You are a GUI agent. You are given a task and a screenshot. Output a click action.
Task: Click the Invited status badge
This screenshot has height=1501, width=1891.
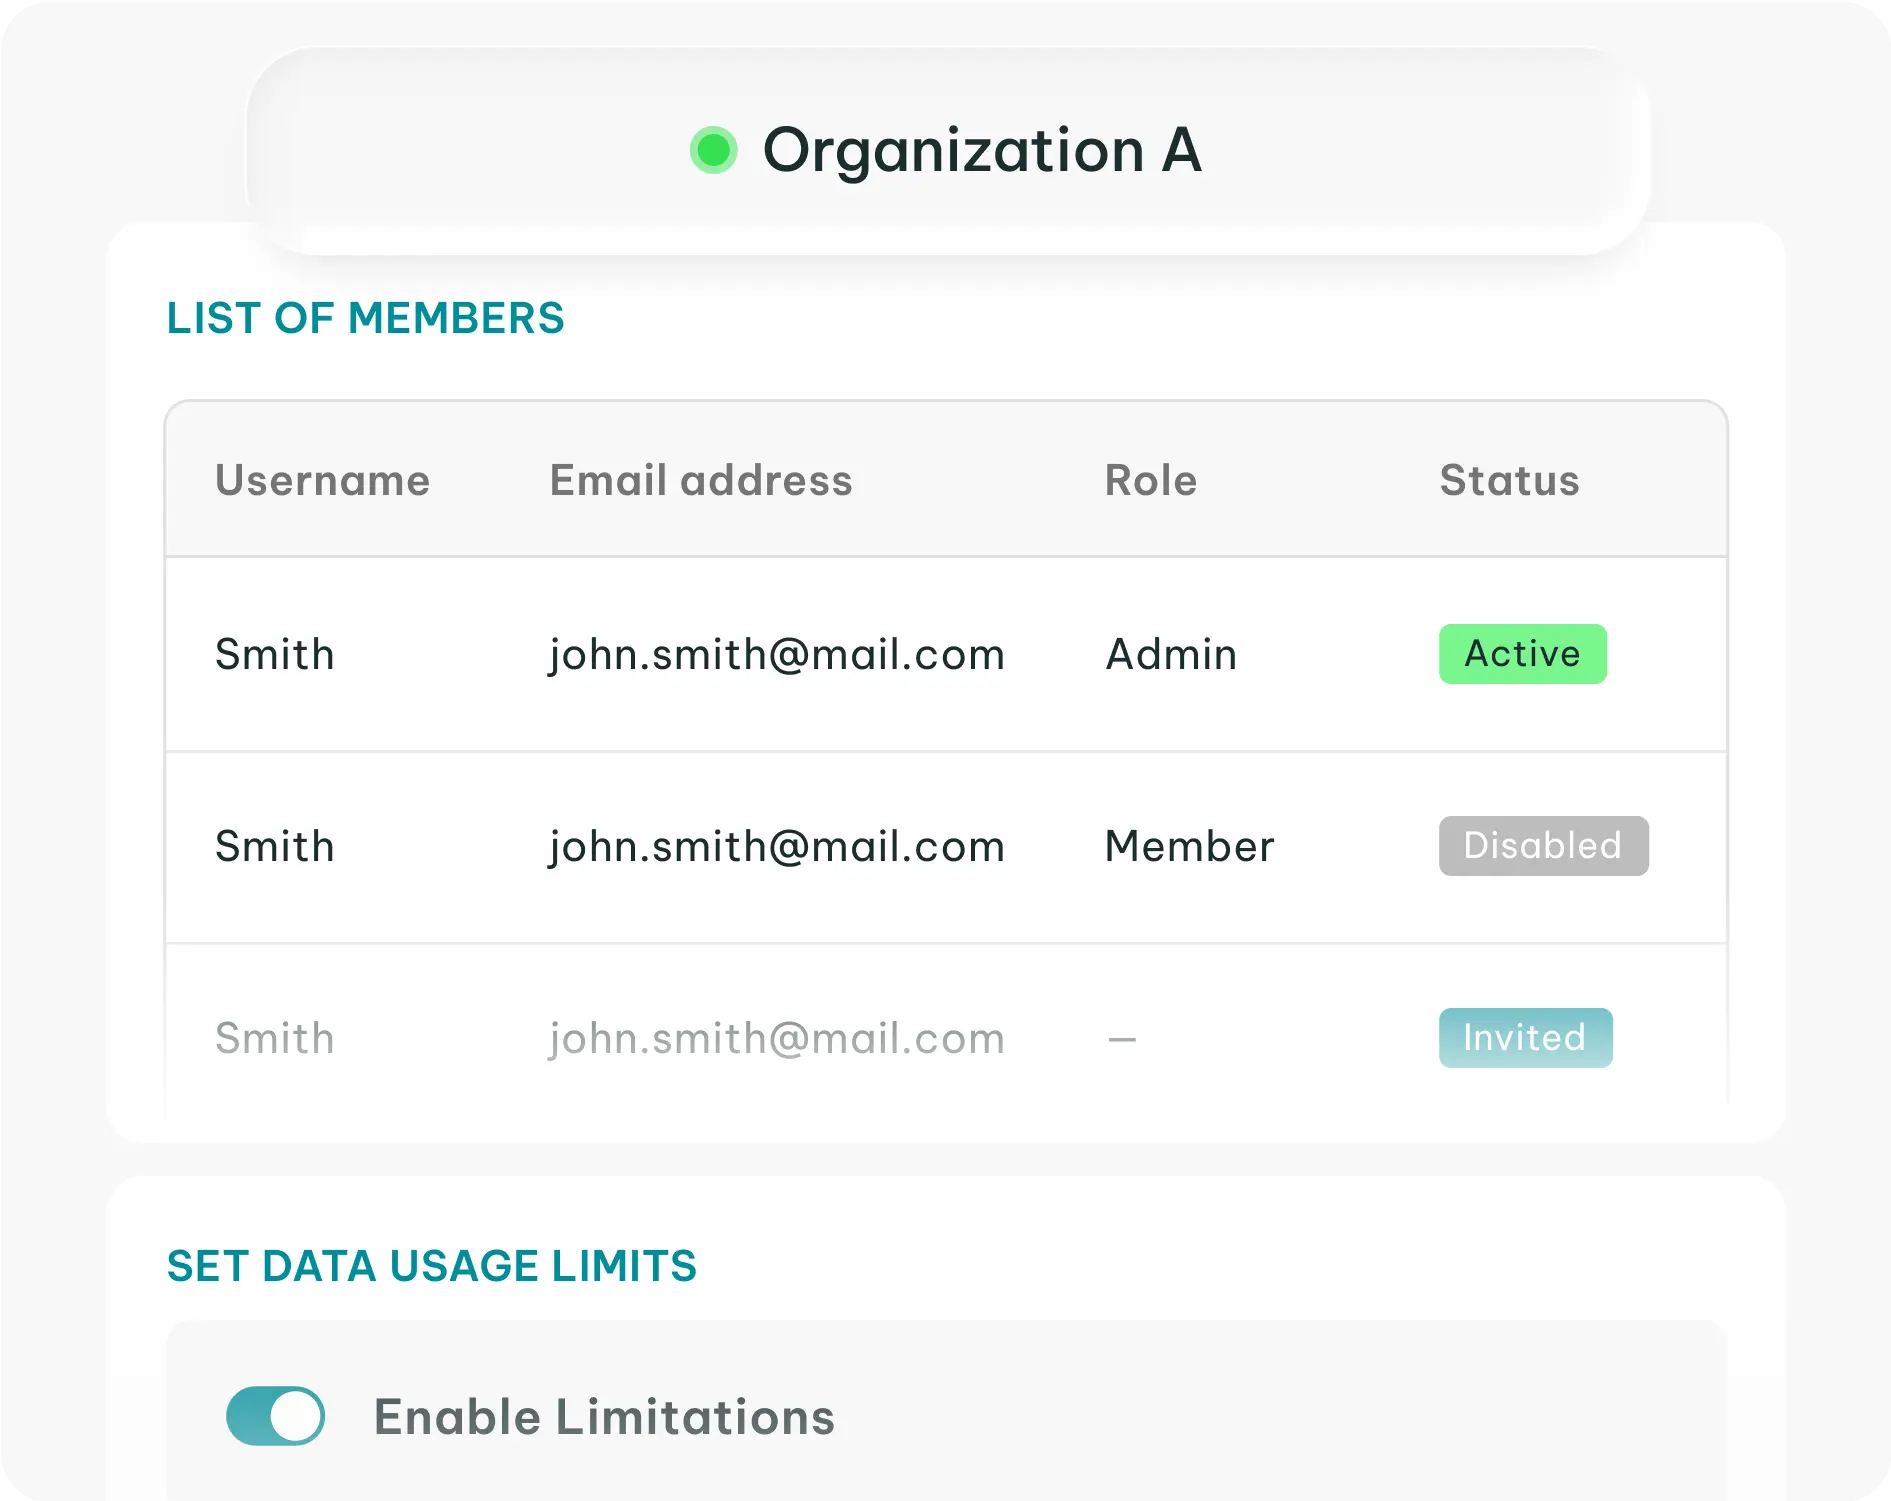[1525, 1038]
